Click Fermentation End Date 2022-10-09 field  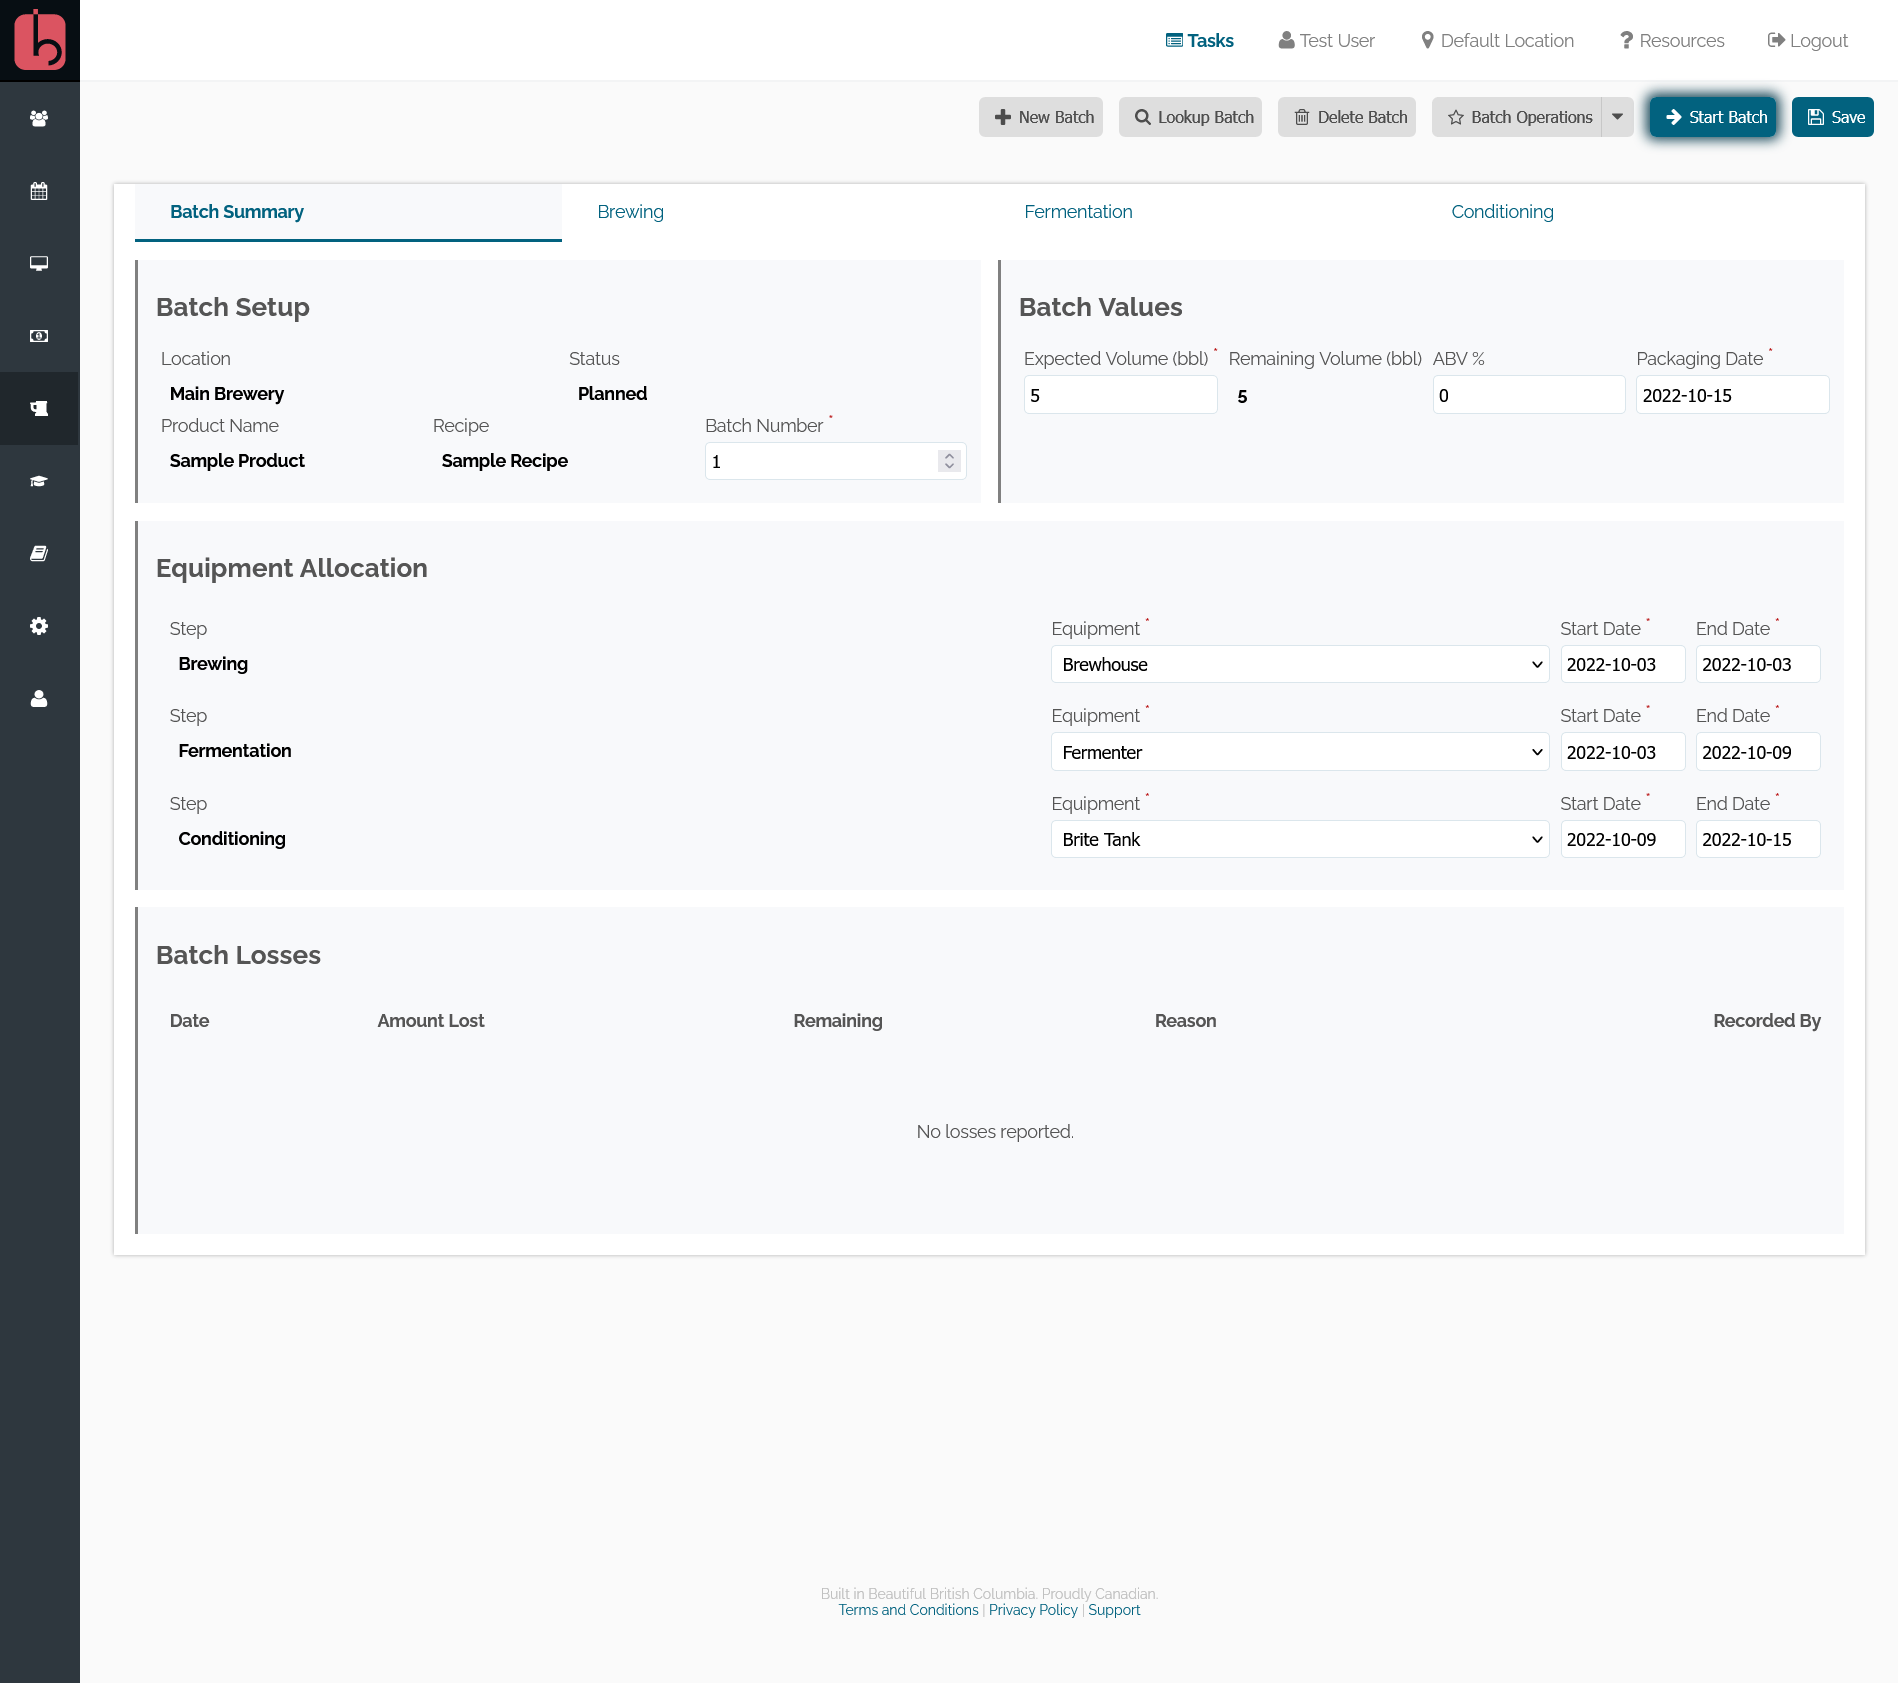[1758, 752]
